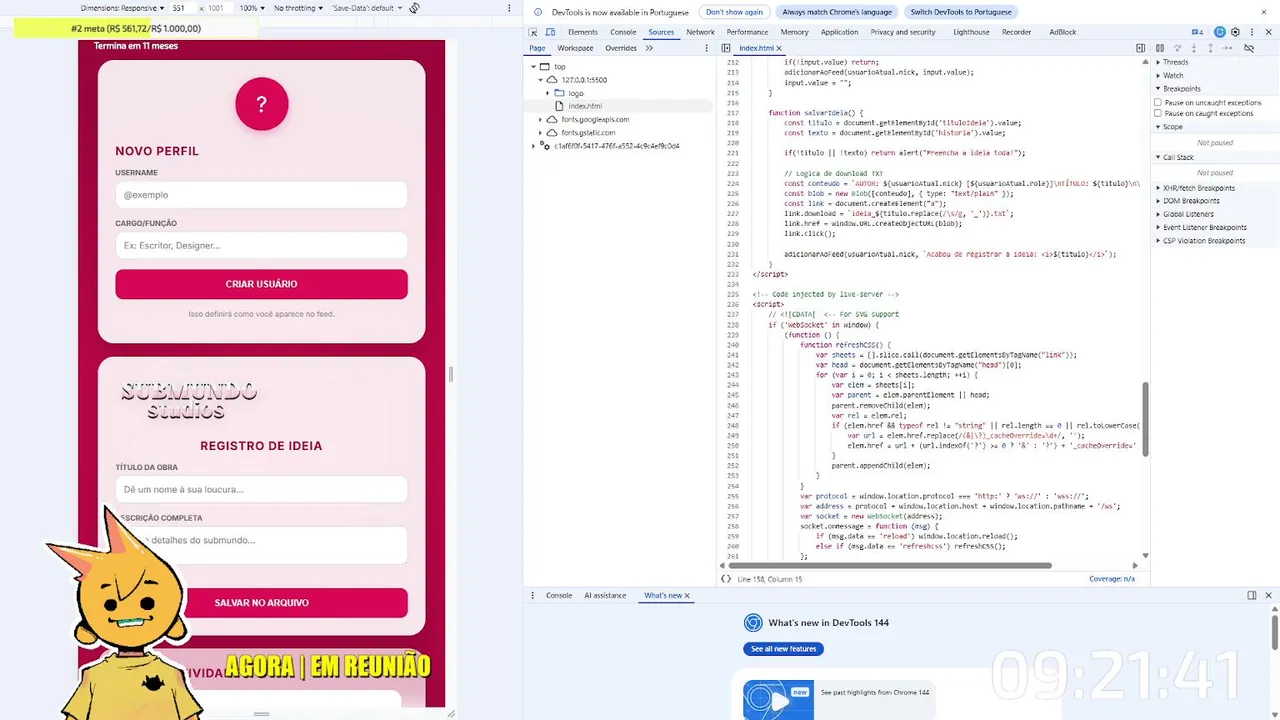Click the pretty-print braces icon
1280x720 pixels.
click(726, 579)
